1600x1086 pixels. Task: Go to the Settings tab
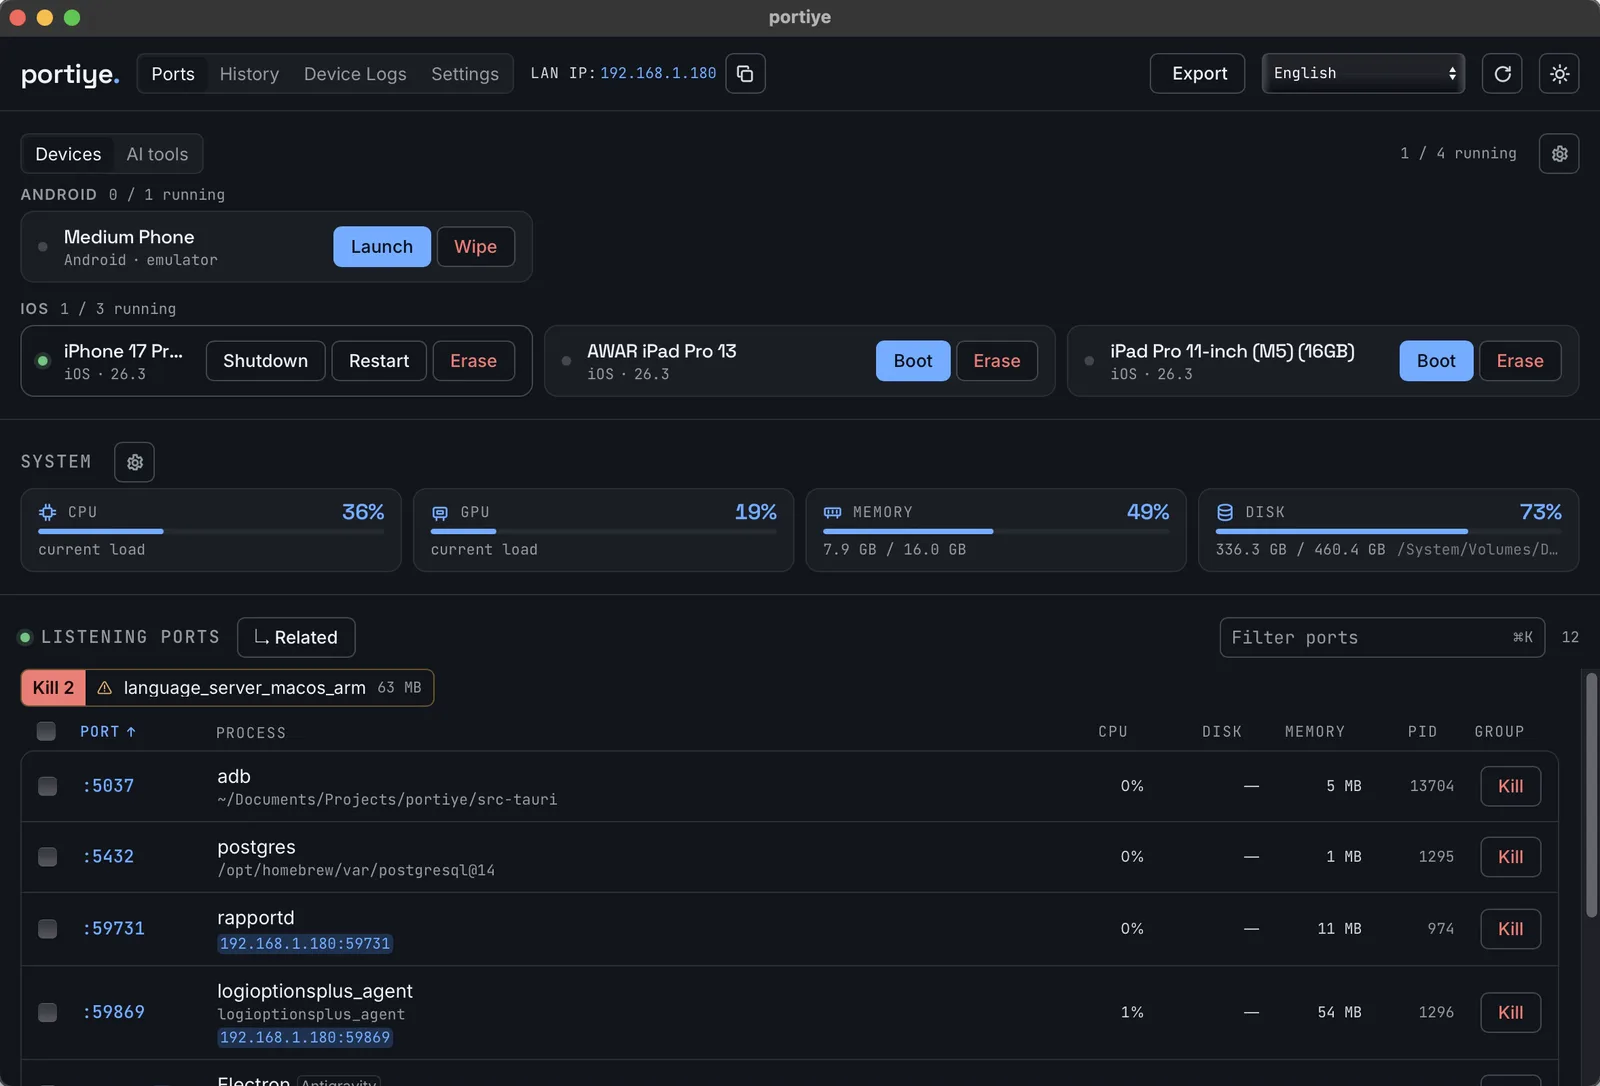[465, 74]
